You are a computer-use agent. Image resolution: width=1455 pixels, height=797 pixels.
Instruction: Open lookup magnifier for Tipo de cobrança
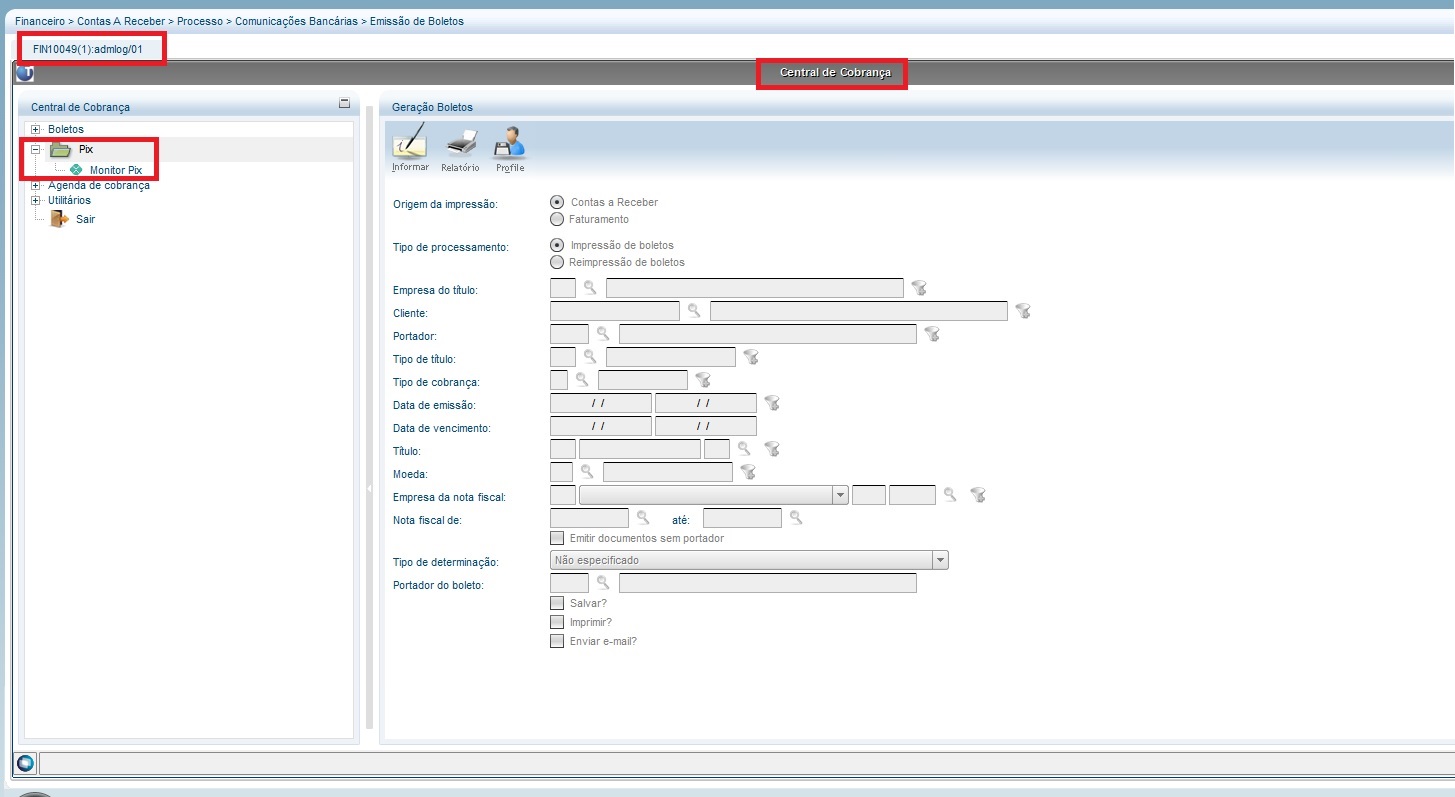[x=582, y=380]
